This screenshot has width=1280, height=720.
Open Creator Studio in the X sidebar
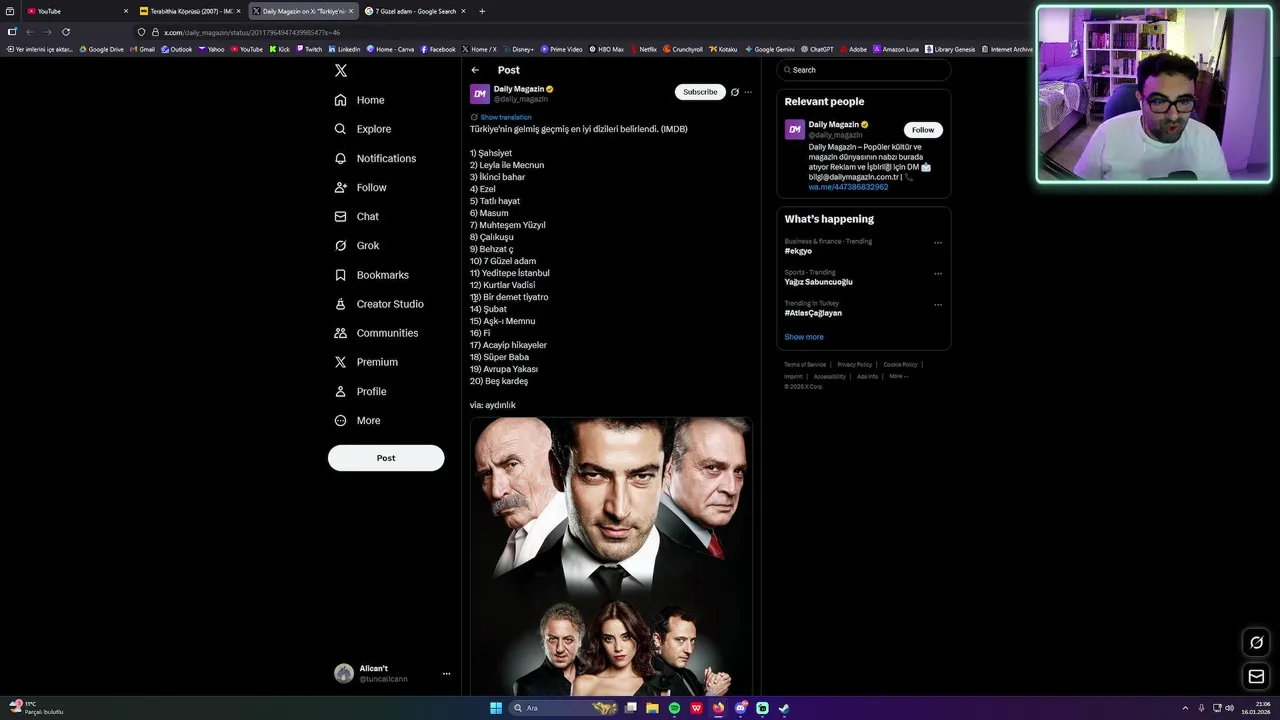379,304
